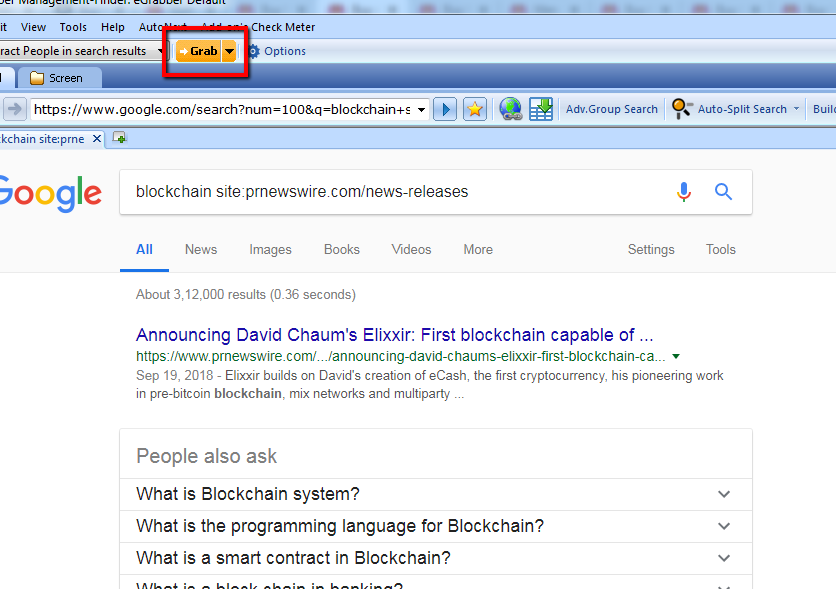This screenshot has height=589, width=836.
Task: Click the Grab button
Action: (x=198, y=51)
